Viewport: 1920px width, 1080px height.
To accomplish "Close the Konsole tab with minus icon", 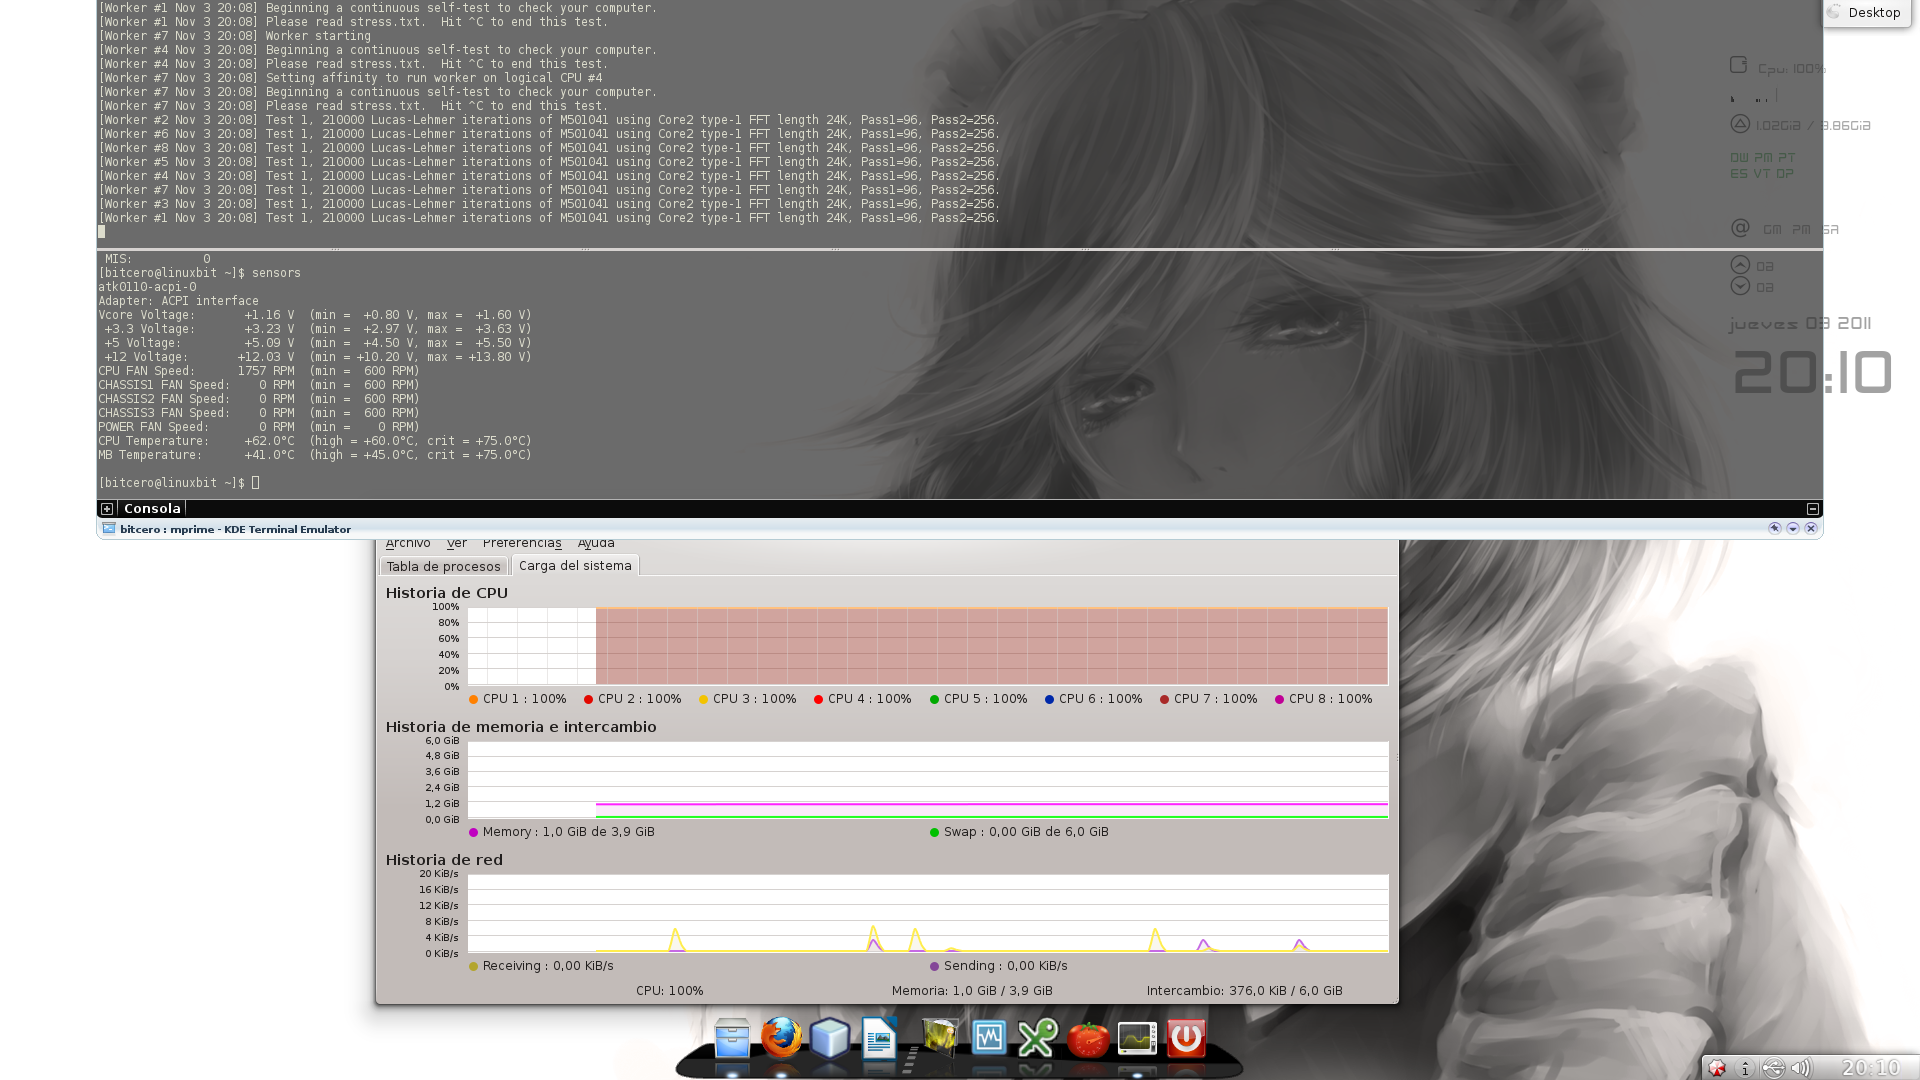I will [1812, 509].
